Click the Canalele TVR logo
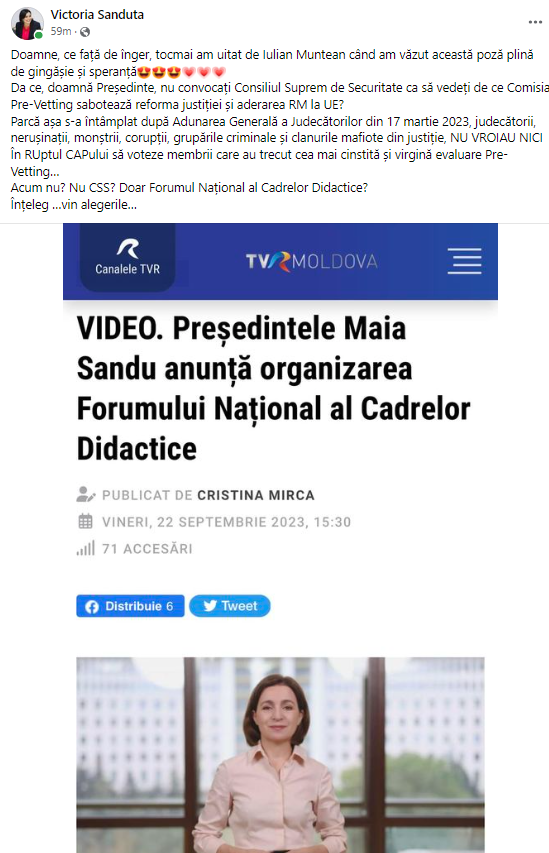 click(128, 257)
